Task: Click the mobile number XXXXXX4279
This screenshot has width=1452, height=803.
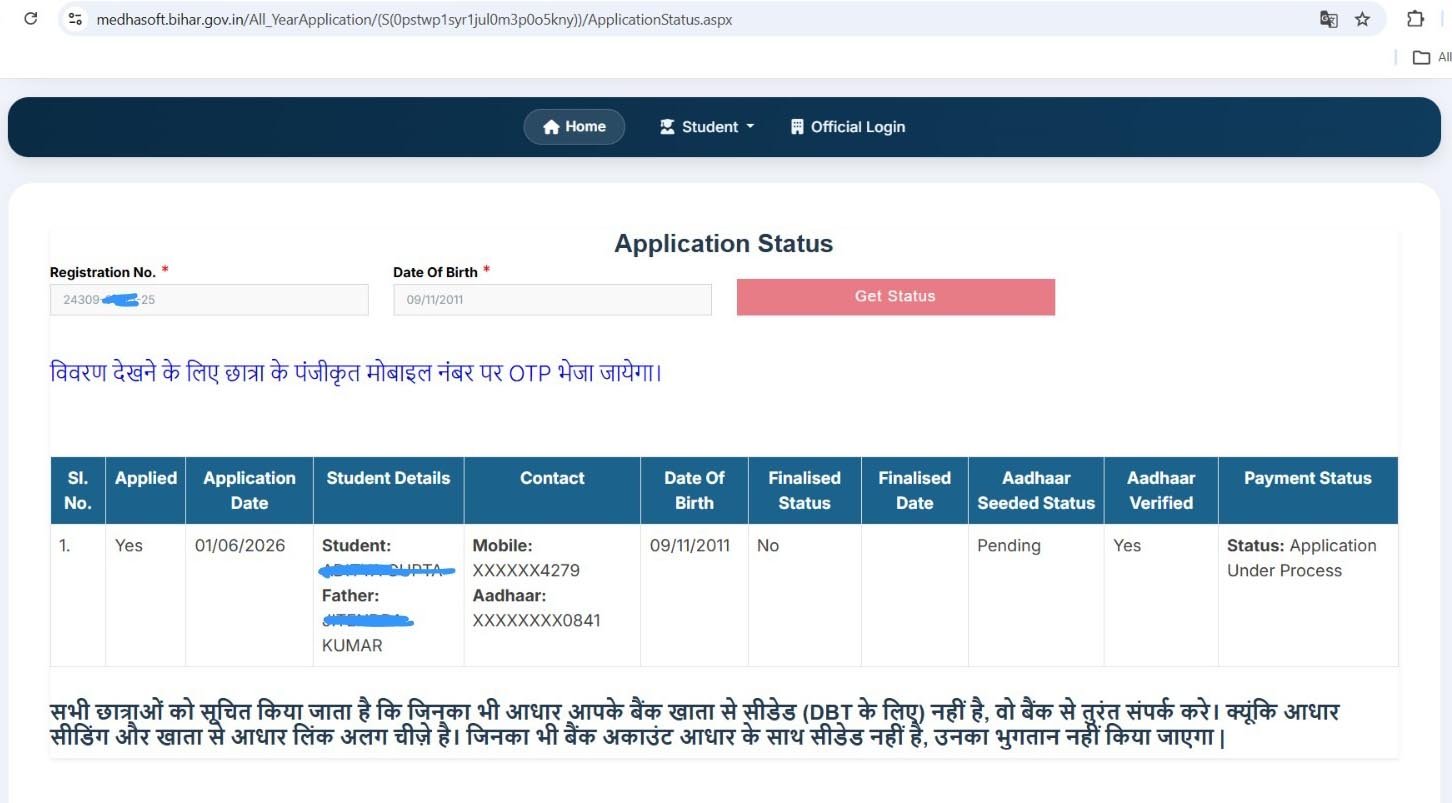Action: click(526, 571)
